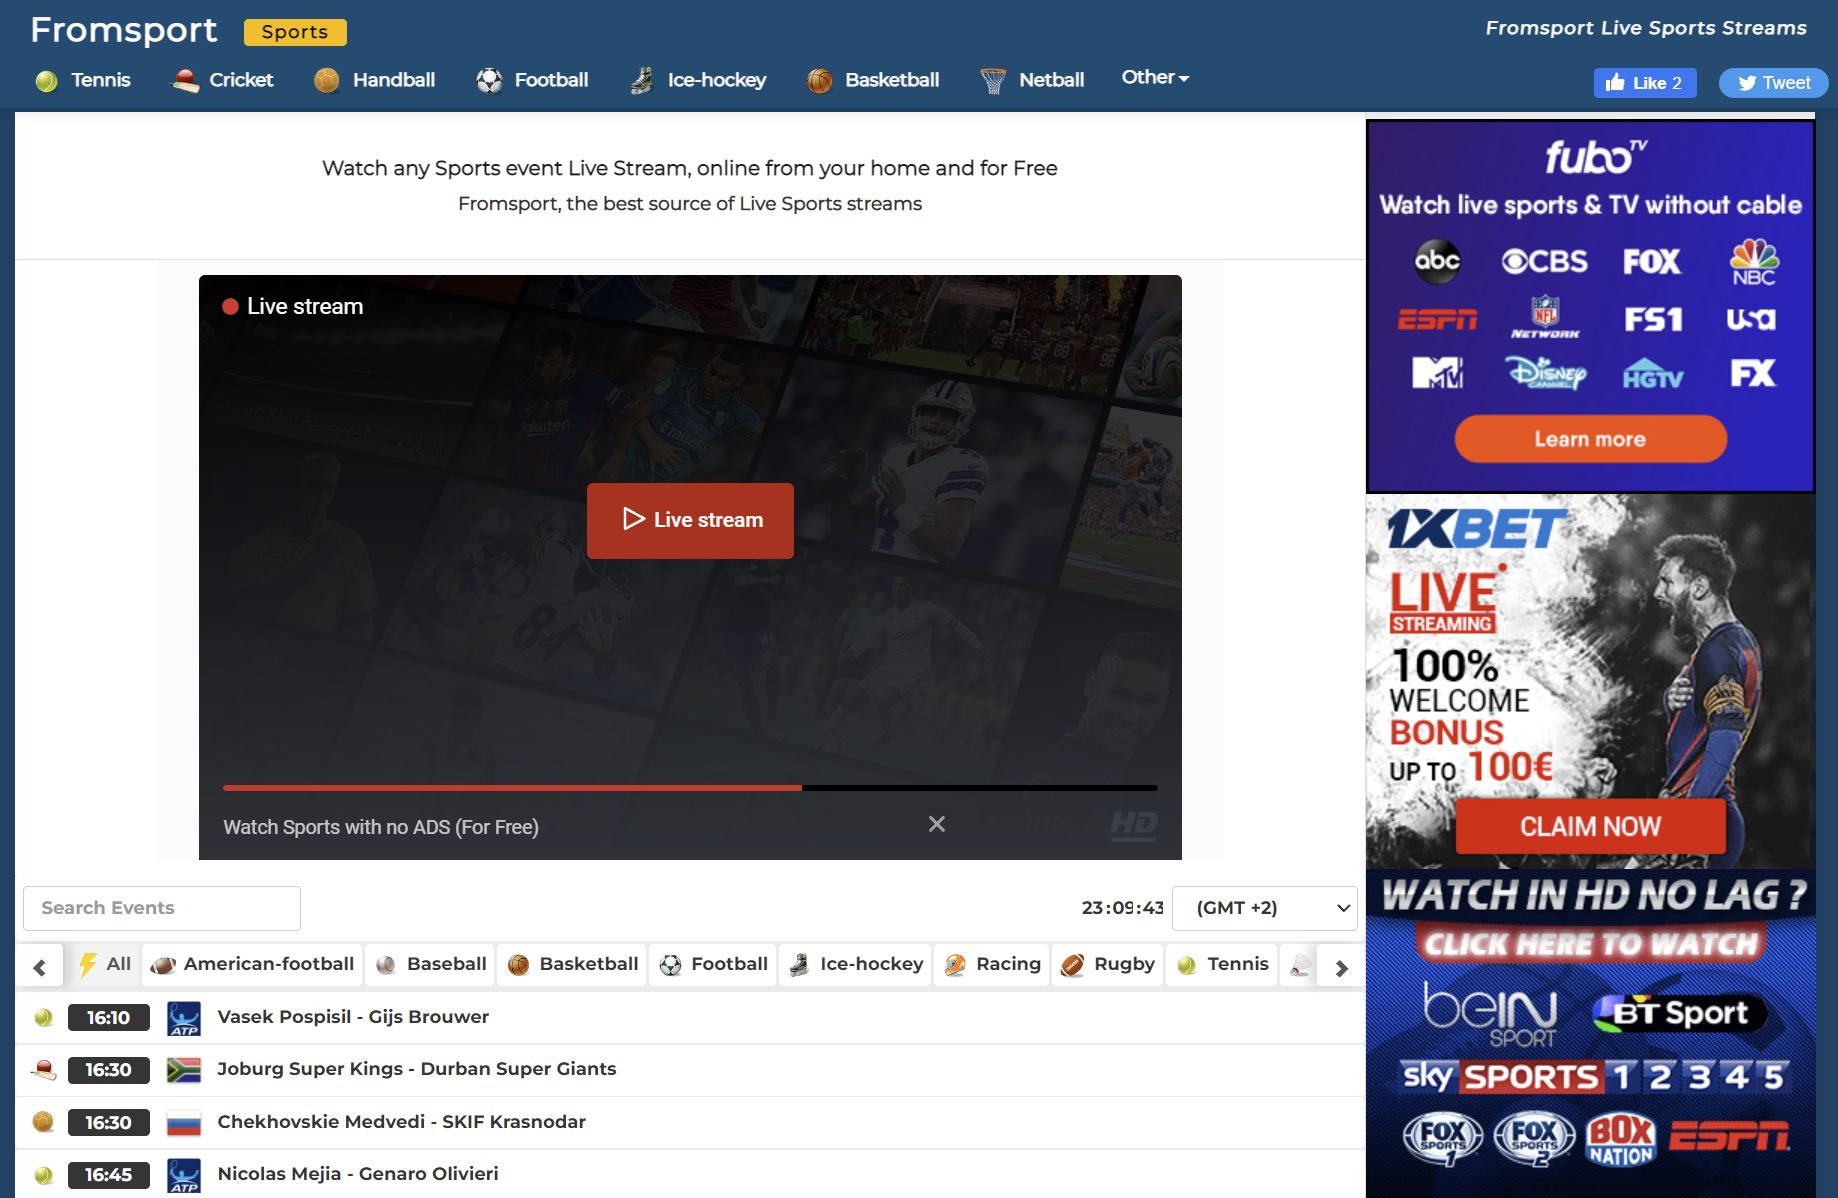Viewport: 1838px width, 1198px height.
Task: Click the Search Events input field
Action: pyautogui.click(x=160, y=908)
